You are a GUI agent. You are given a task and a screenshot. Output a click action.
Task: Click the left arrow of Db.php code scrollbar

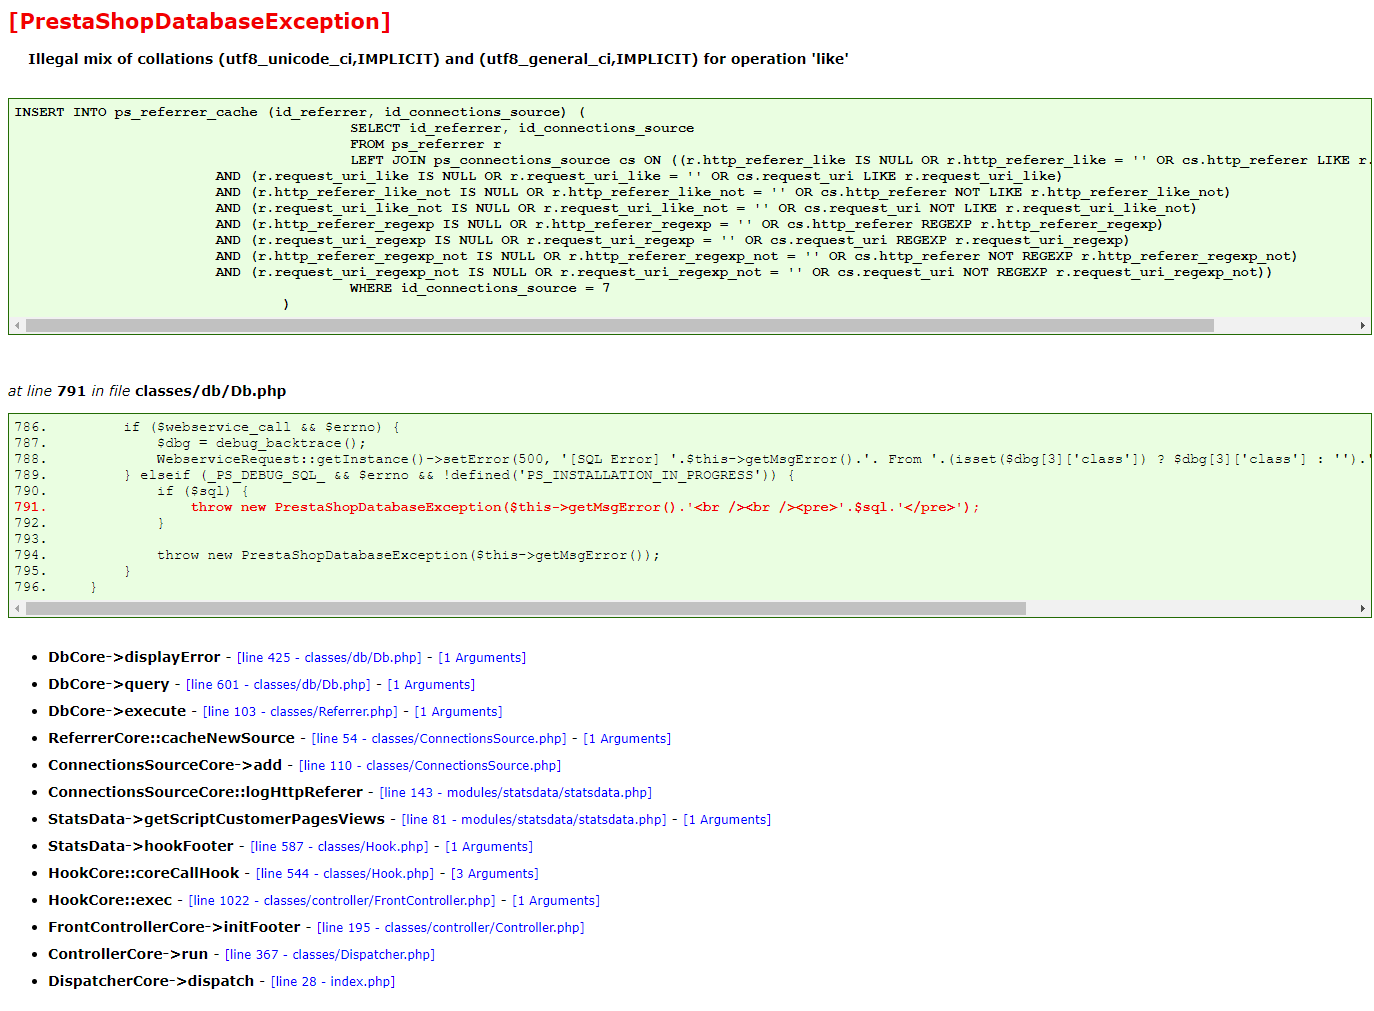pos(17,609)
